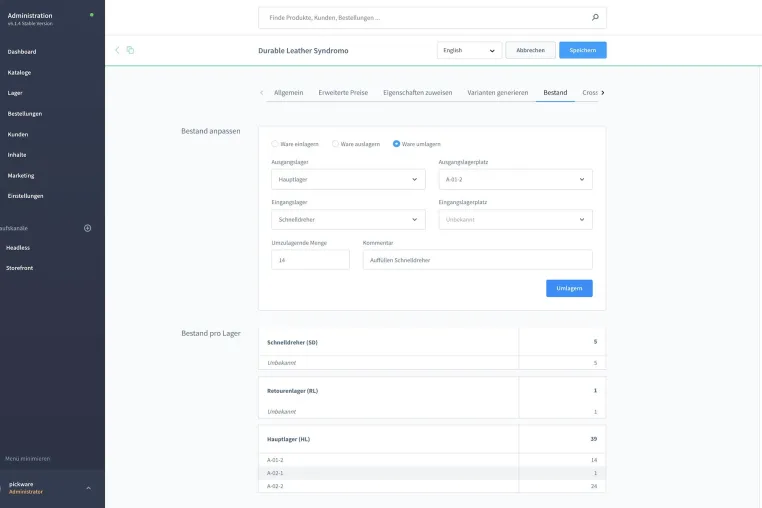Go back with the left arrow icon
762x508 pixels.
[x=117, y=50]
